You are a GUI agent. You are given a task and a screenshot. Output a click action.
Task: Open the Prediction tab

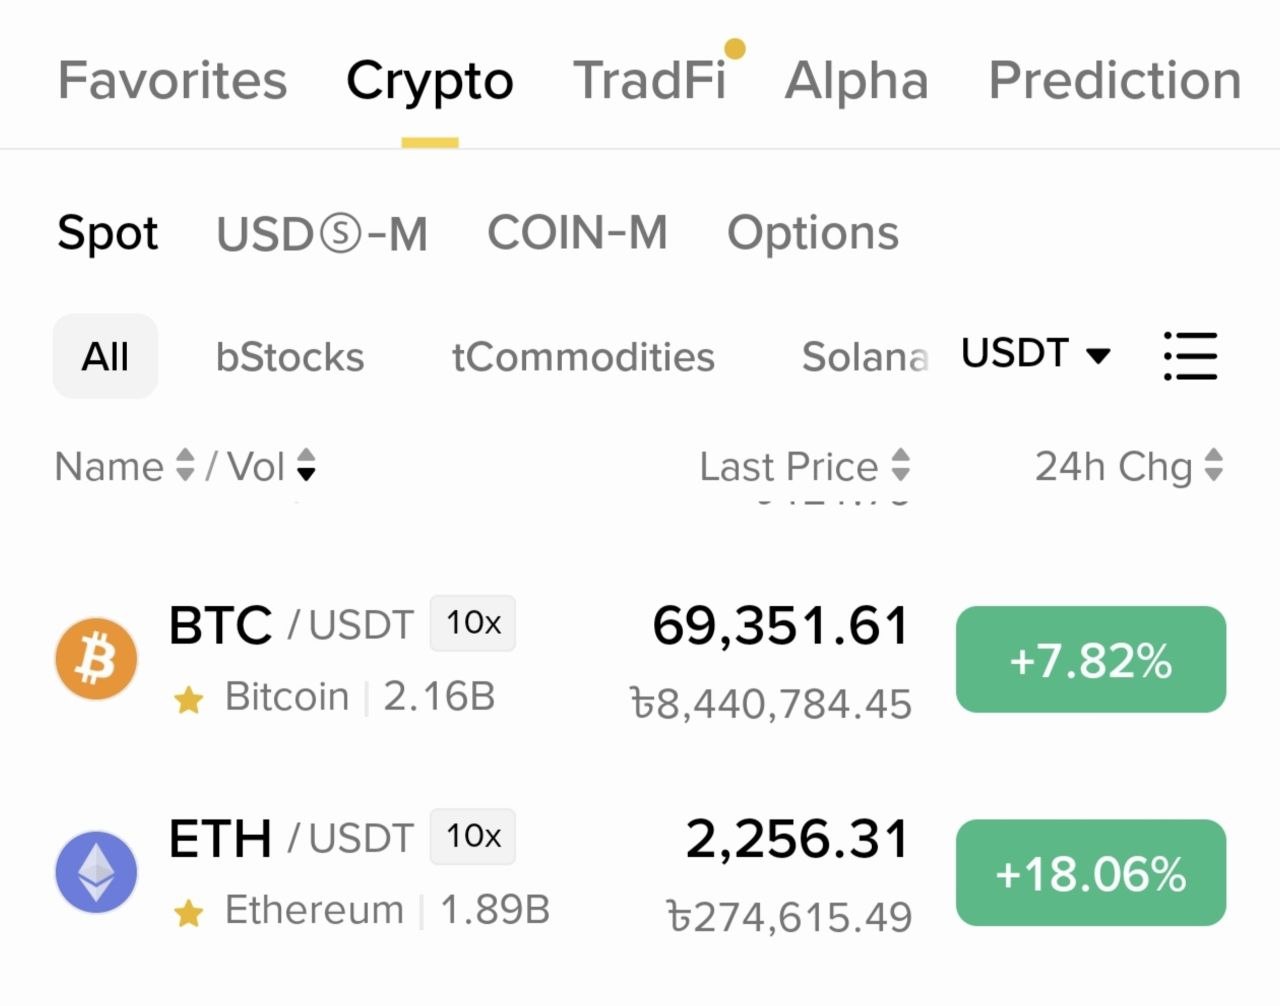[1114, 80]
